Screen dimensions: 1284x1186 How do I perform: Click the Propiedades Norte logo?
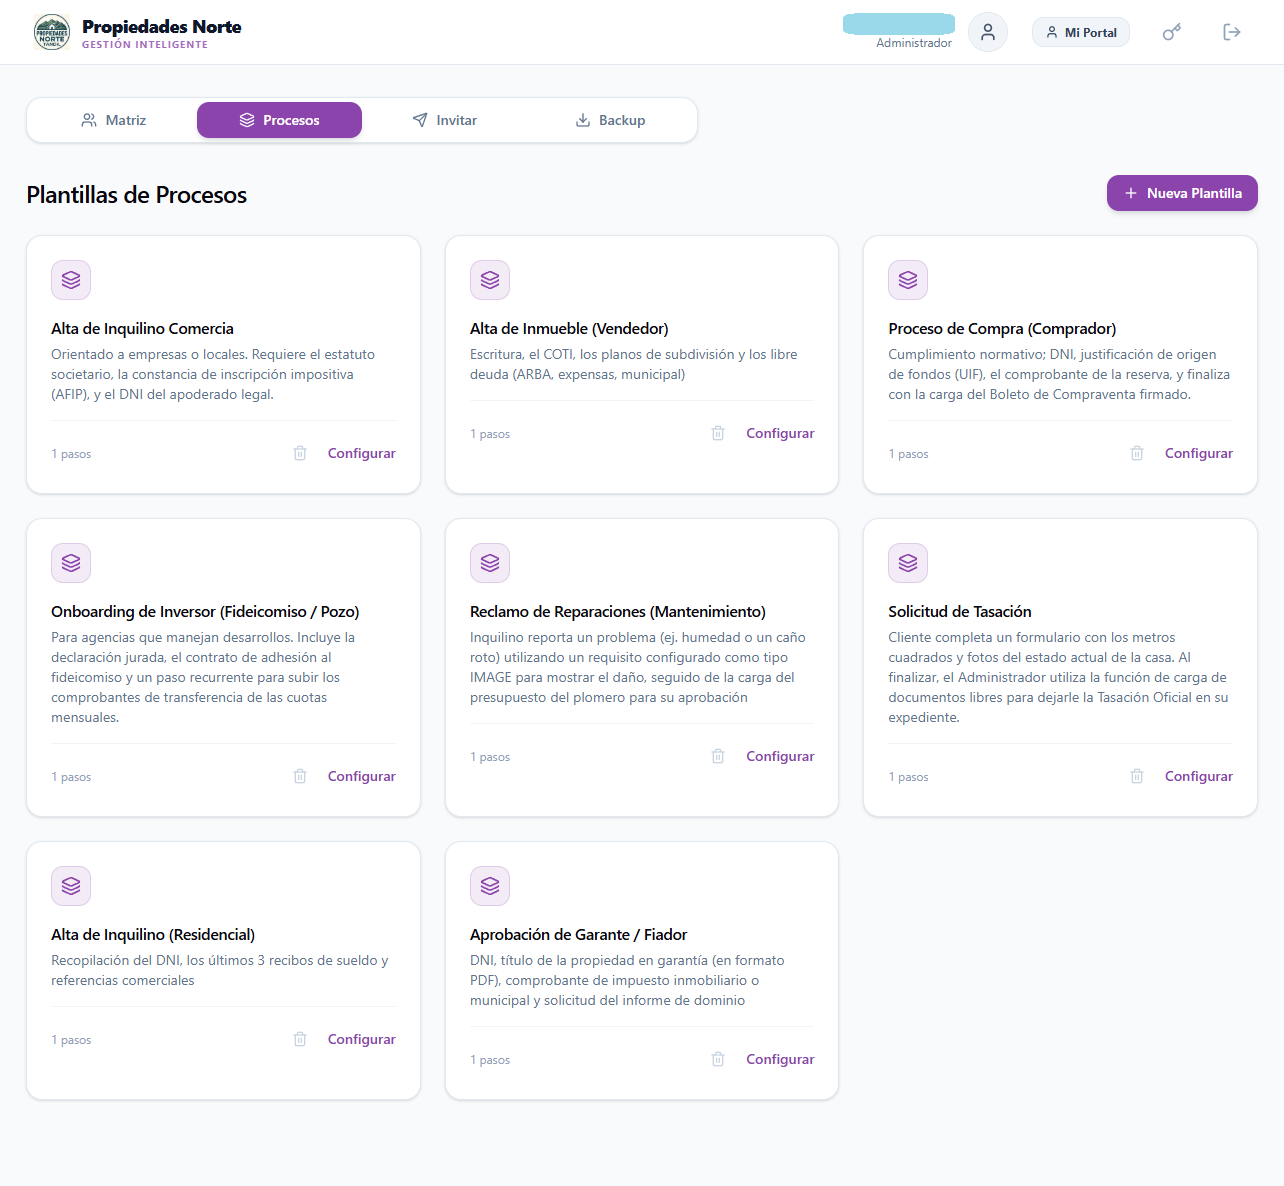tap(52, 32)
